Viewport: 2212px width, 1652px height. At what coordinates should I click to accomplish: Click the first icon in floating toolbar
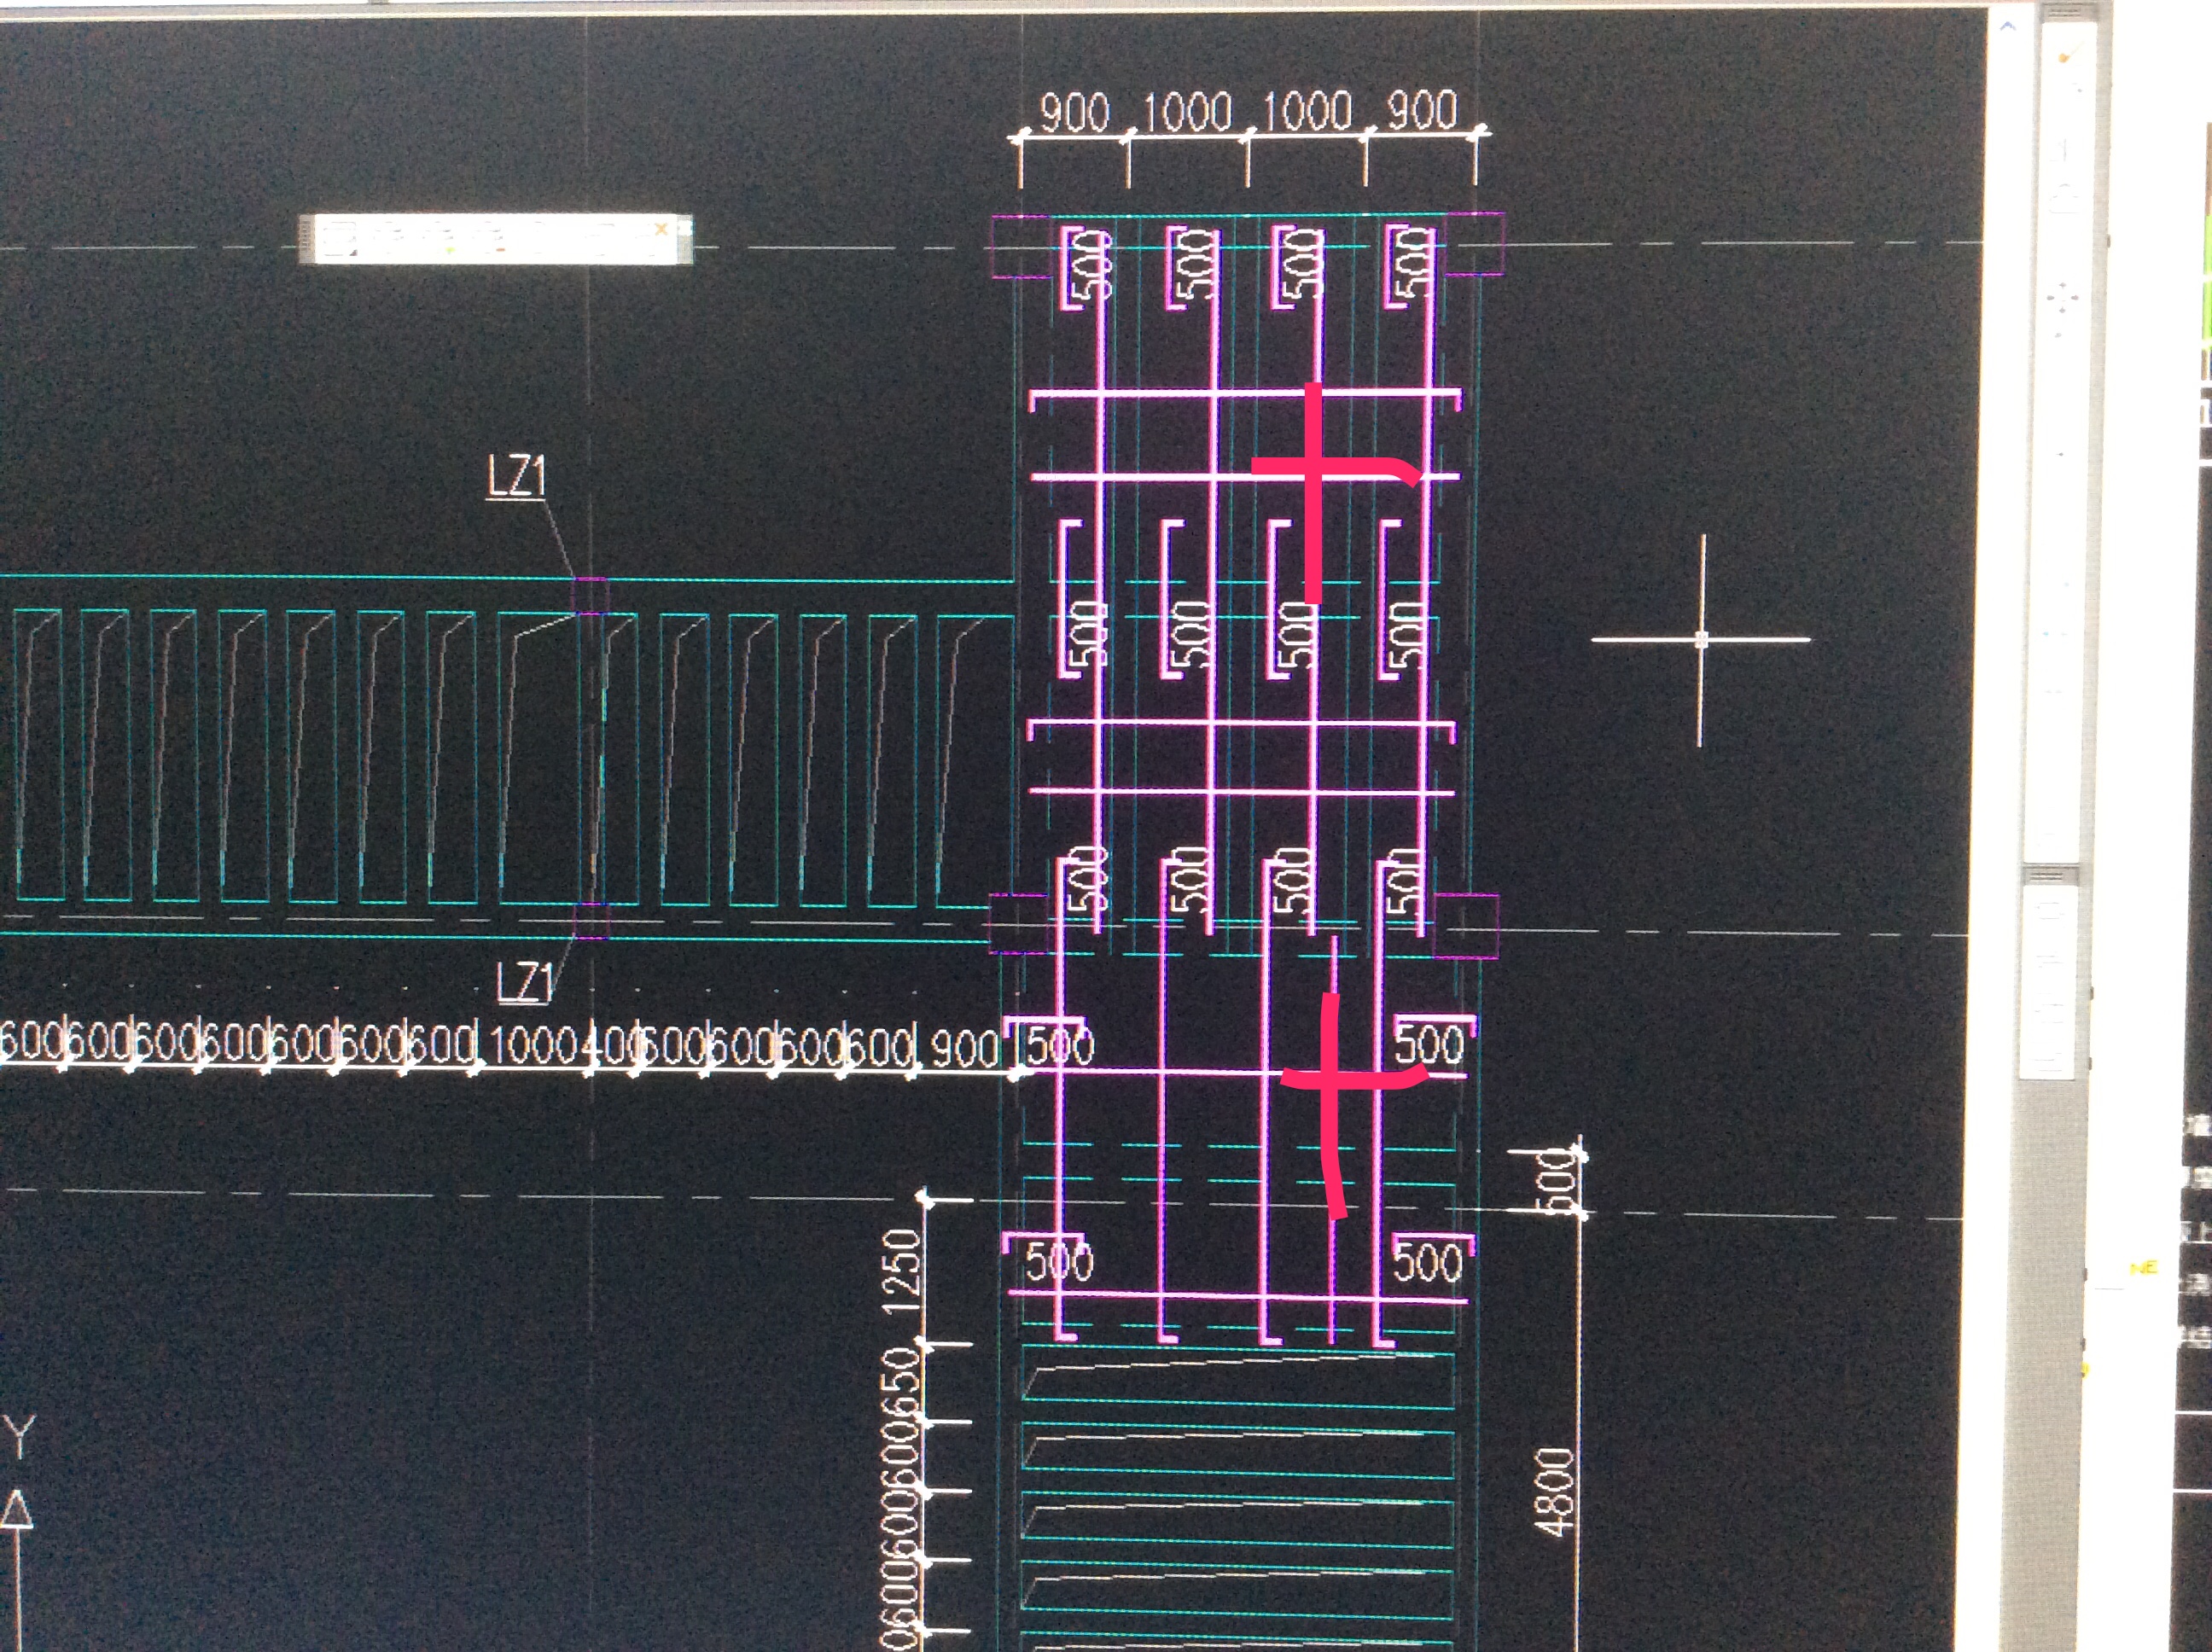click(x=339, y=240)
